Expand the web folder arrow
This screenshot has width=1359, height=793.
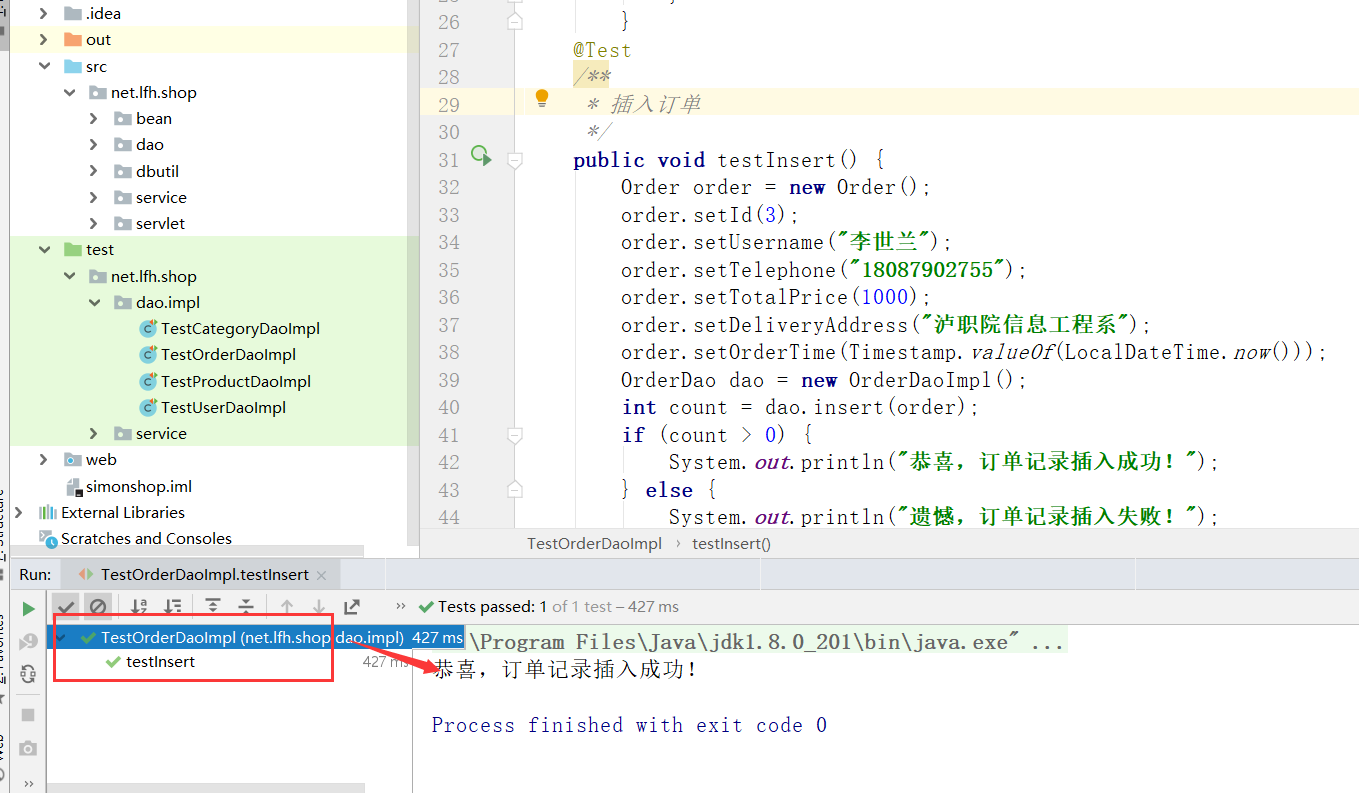coord(44,459)
